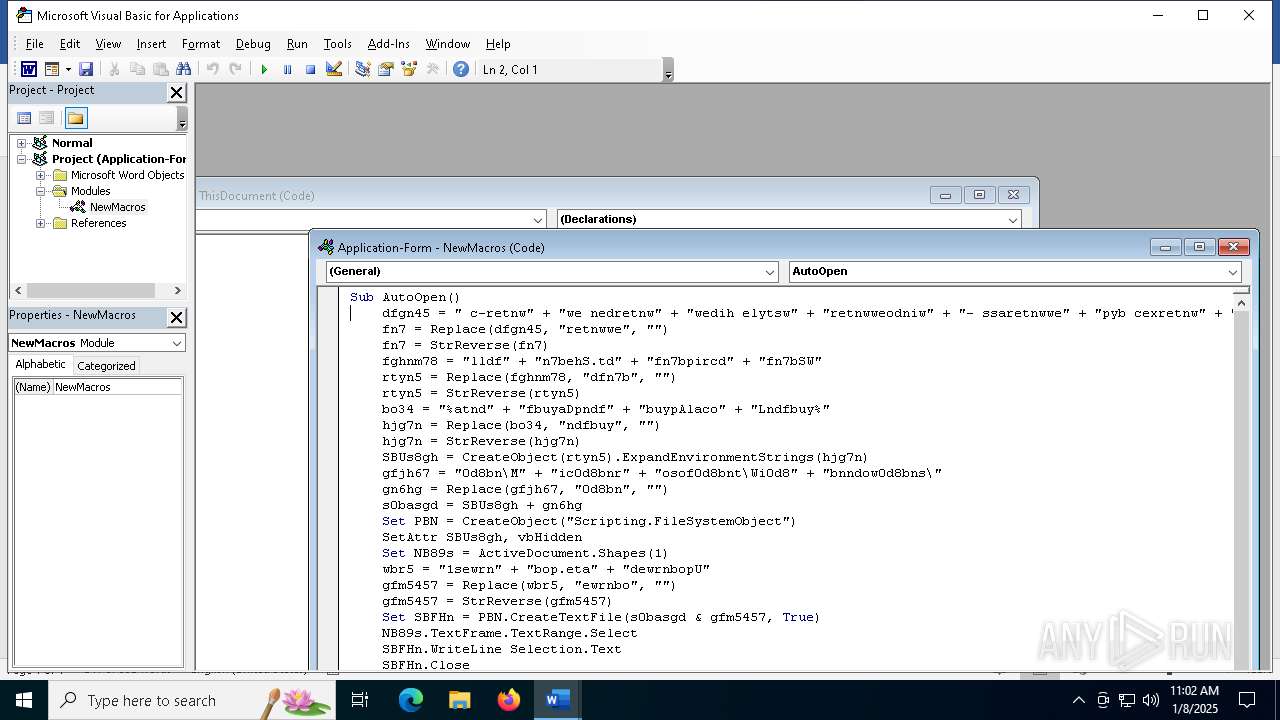Image resolution: width=1280 pixels, height=720 pixels.
Task: Click the (Name) NewMacros property field
Action: [x=98, y=387]
